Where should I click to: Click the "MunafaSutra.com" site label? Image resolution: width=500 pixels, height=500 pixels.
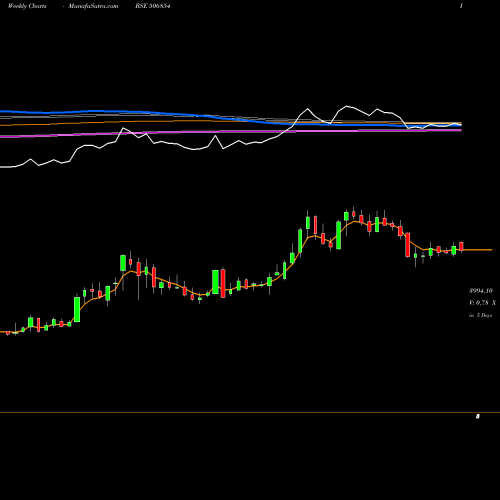[93, 6]
